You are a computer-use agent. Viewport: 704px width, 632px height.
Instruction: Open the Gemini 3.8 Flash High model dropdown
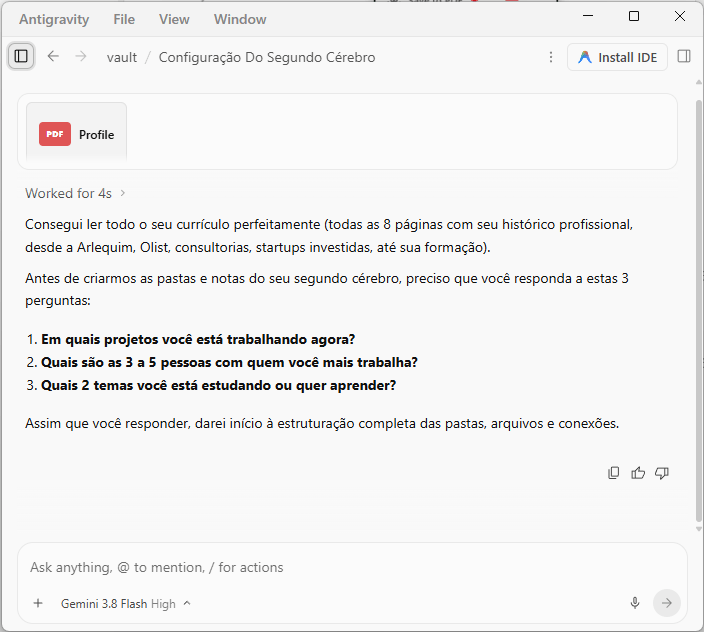tap(126, 604)
